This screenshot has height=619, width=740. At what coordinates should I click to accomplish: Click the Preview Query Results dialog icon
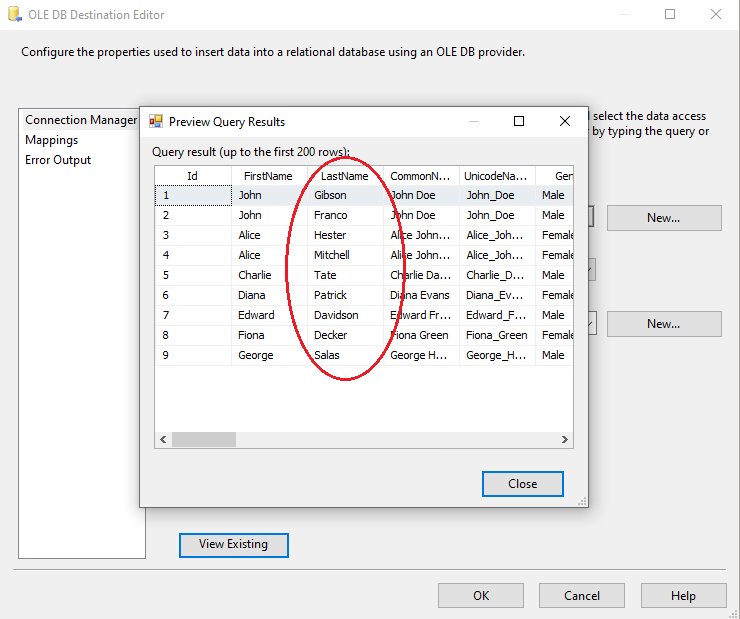pos(156,122)
